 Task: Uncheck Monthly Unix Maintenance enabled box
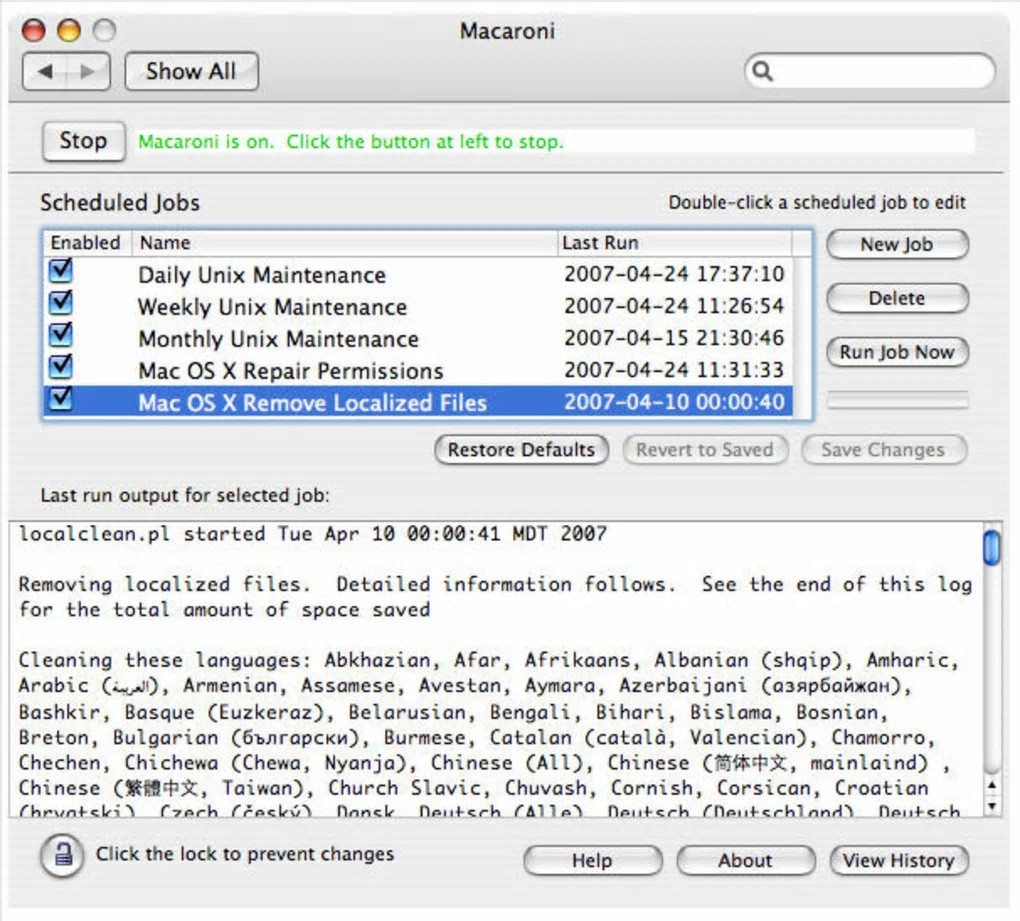point(60,334)
